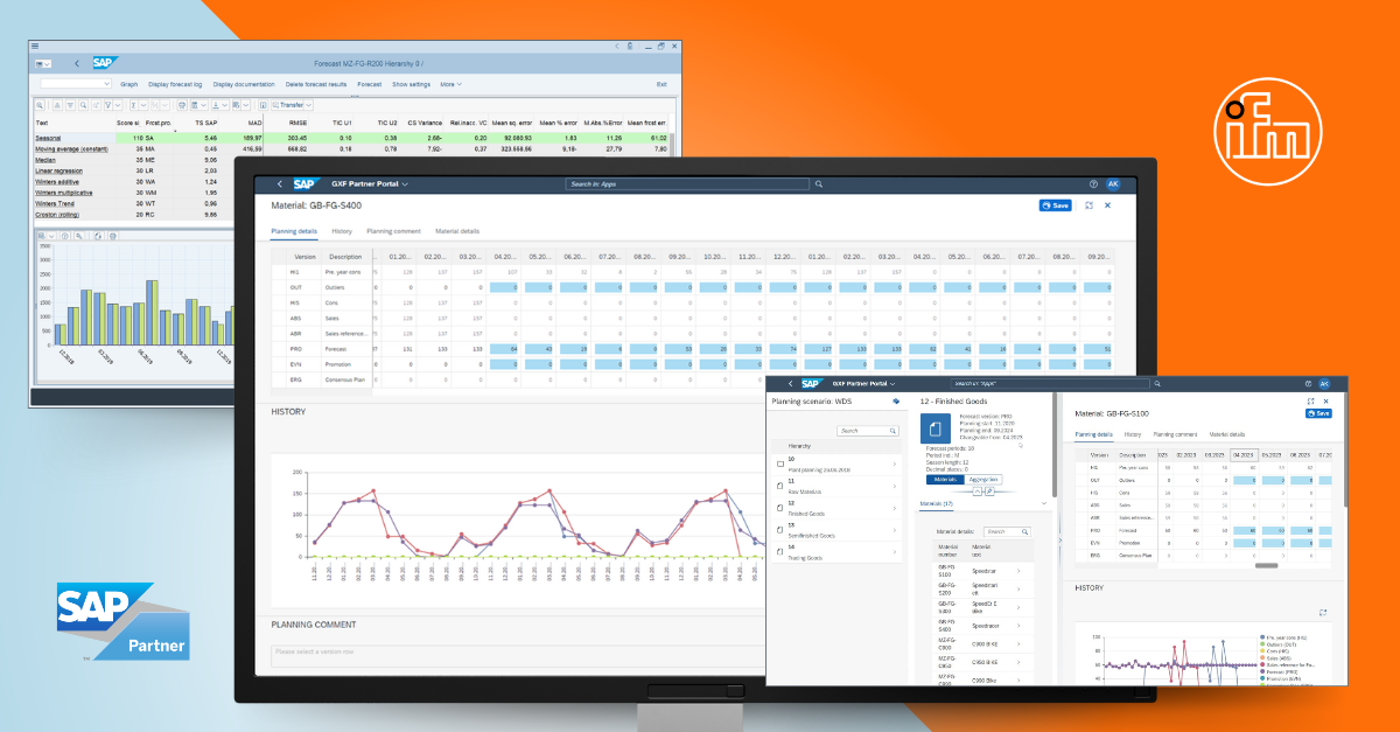Check the checkbox on hierarchy node 10 Plant planning
The image size is (1400, 732).
click(x=780, y=464)
